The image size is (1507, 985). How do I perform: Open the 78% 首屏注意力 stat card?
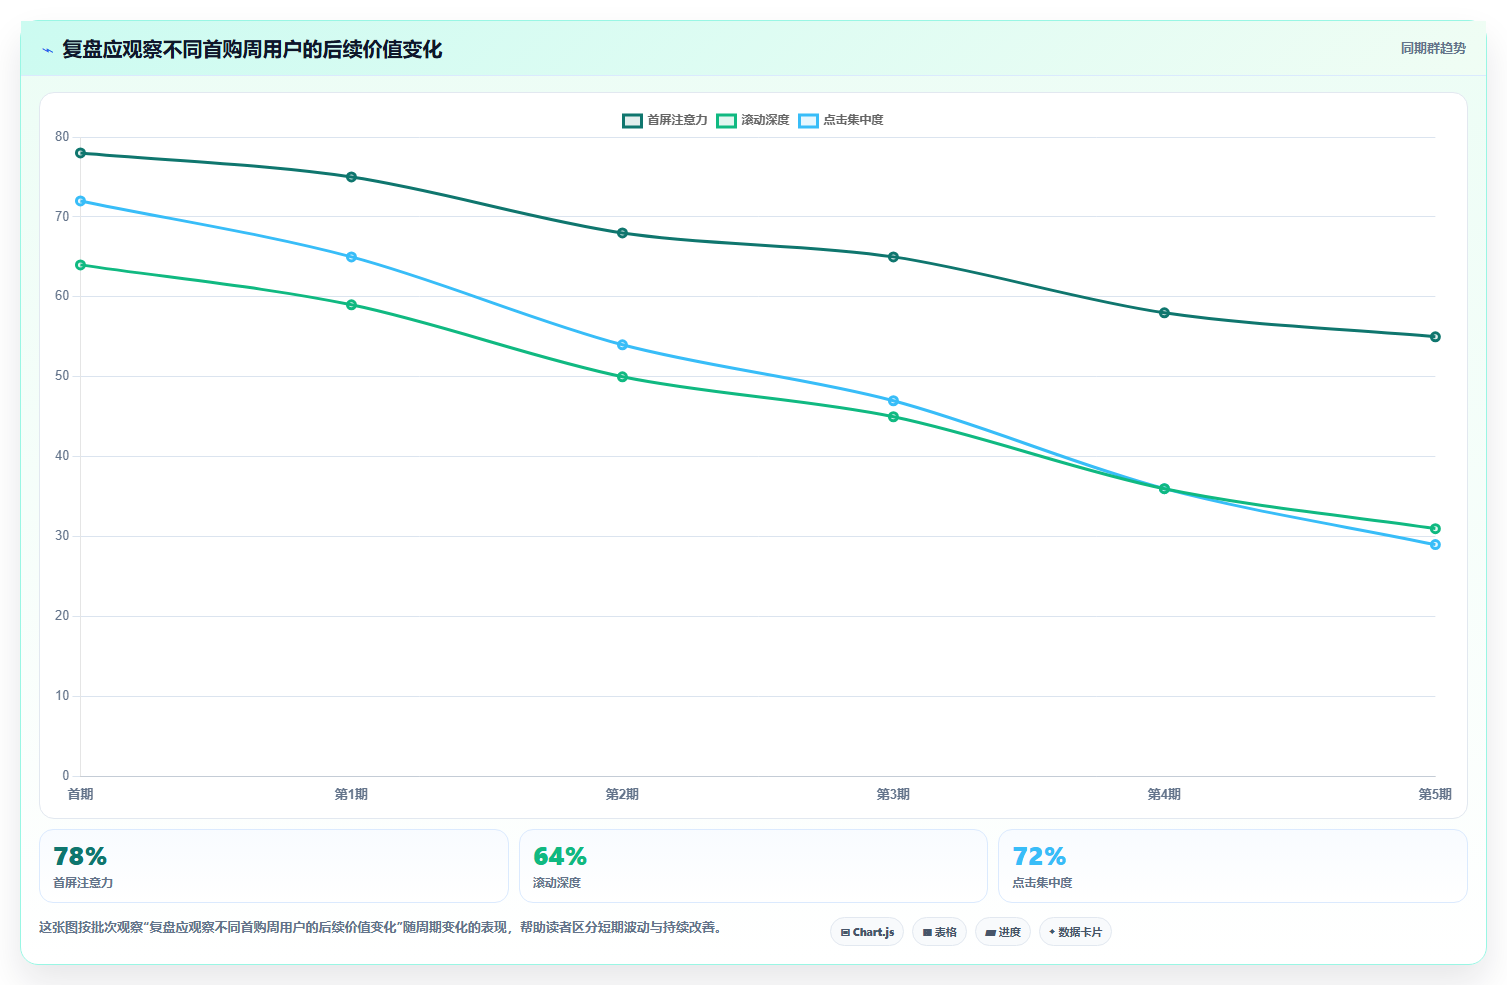pyautogui.click(x=274, y=866)
